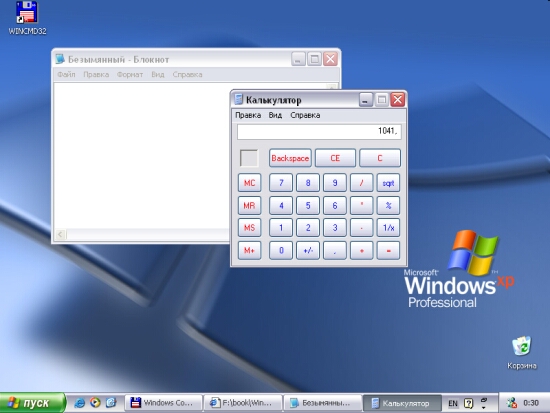This screenshot has width=550, height=413.
Task: Click the Notepad horizontal scrollbar left arrow
Action: coord(60,234)
